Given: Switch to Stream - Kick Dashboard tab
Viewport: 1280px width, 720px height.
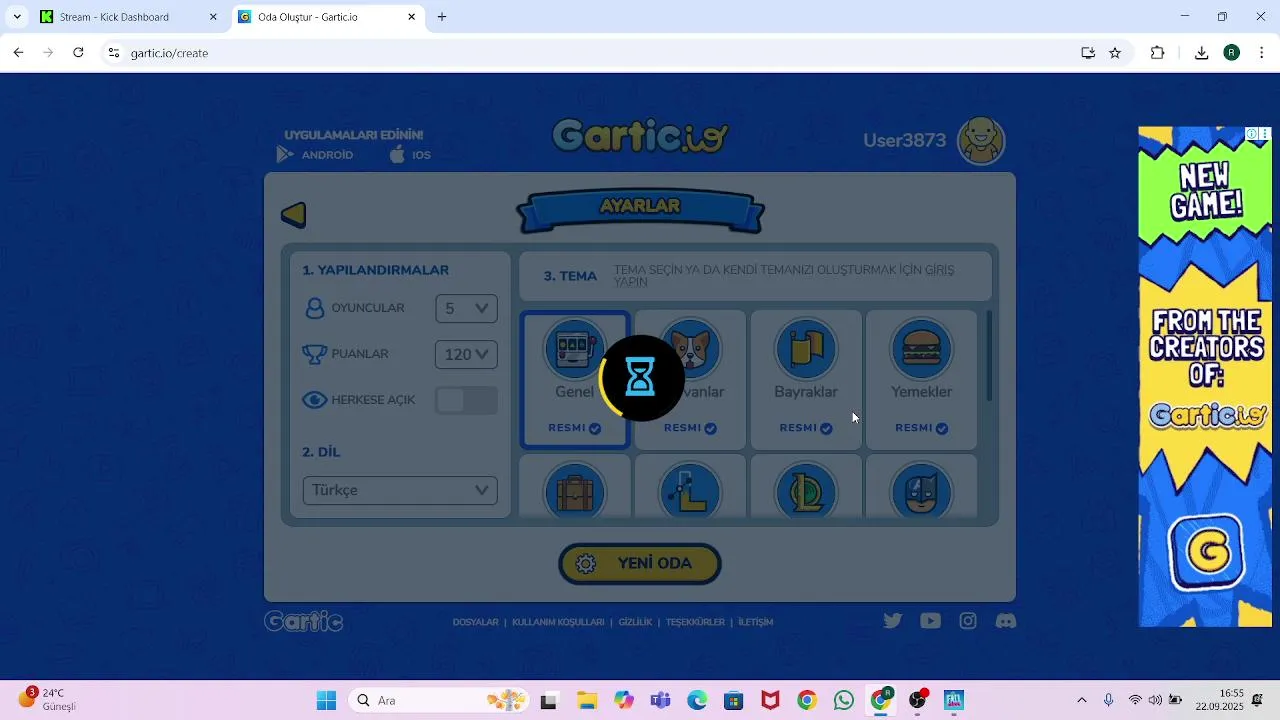Looking at the screenshot, I should [x=128, y=17].
